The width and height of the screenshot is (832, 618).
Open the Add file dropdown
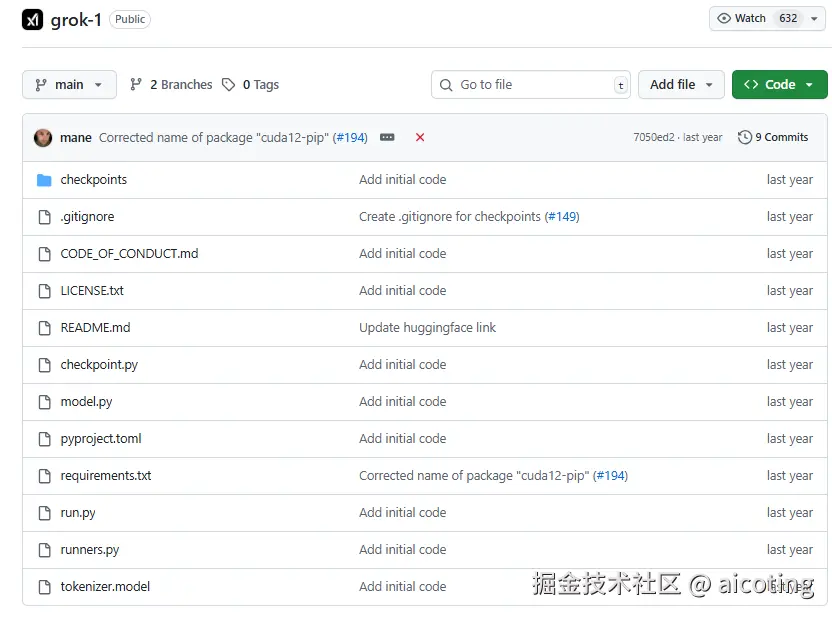681,85
